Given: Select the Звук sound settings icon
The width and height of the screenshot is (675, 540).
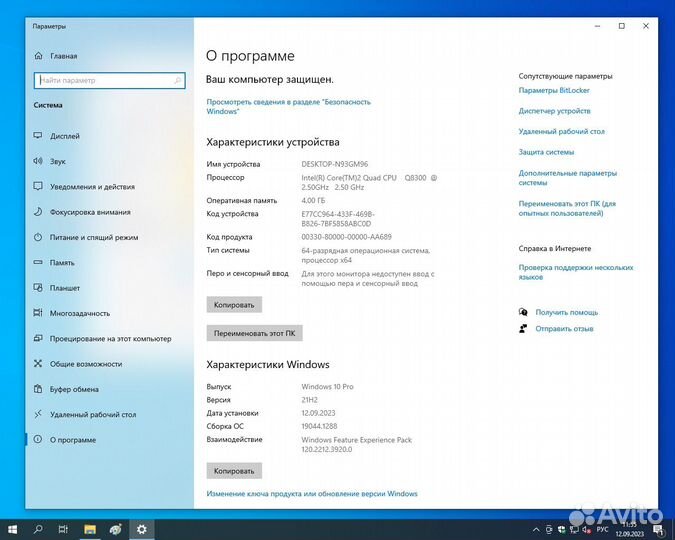Looking at the screenshot, I should point(38,161).
